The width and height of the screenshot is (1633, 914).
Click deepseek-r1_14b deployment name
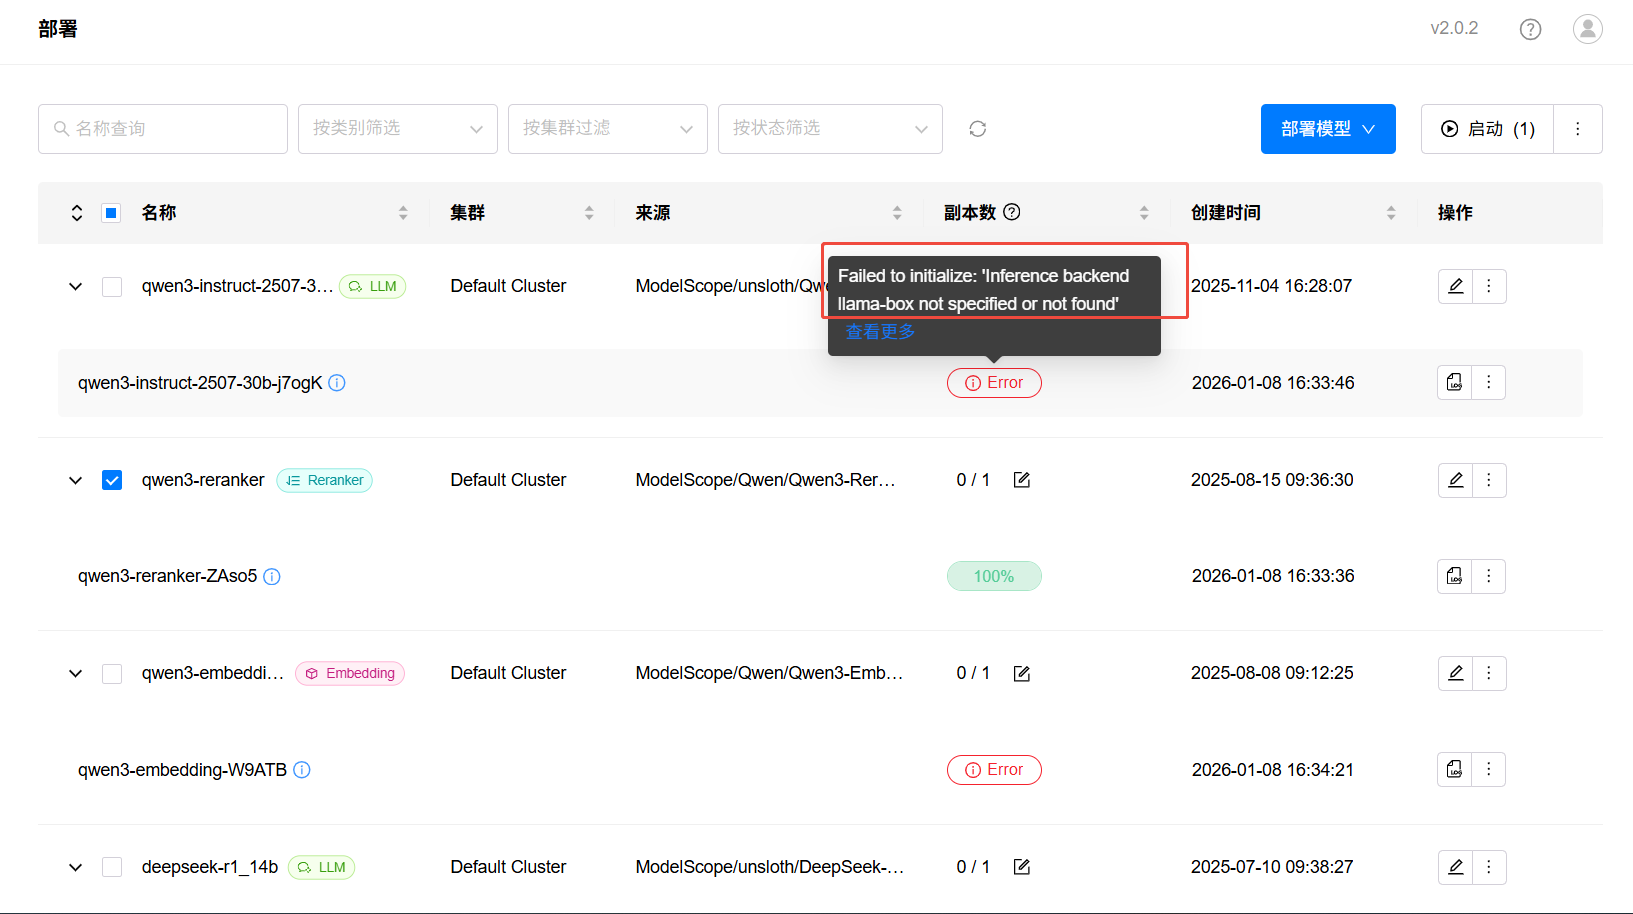click(210, 867)
